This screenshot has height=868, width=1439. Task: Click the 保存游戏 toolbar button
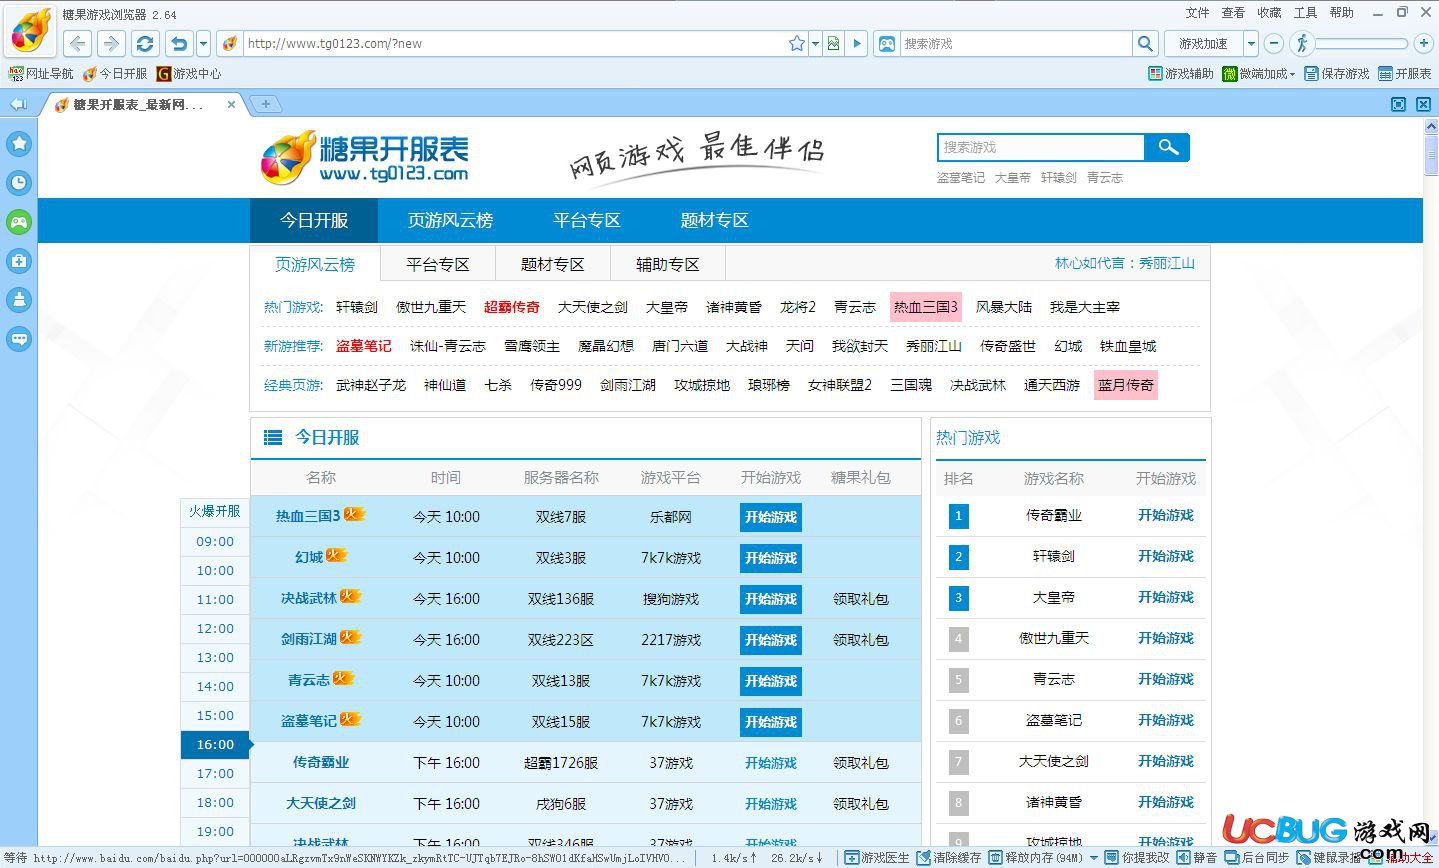point(1337,74)
